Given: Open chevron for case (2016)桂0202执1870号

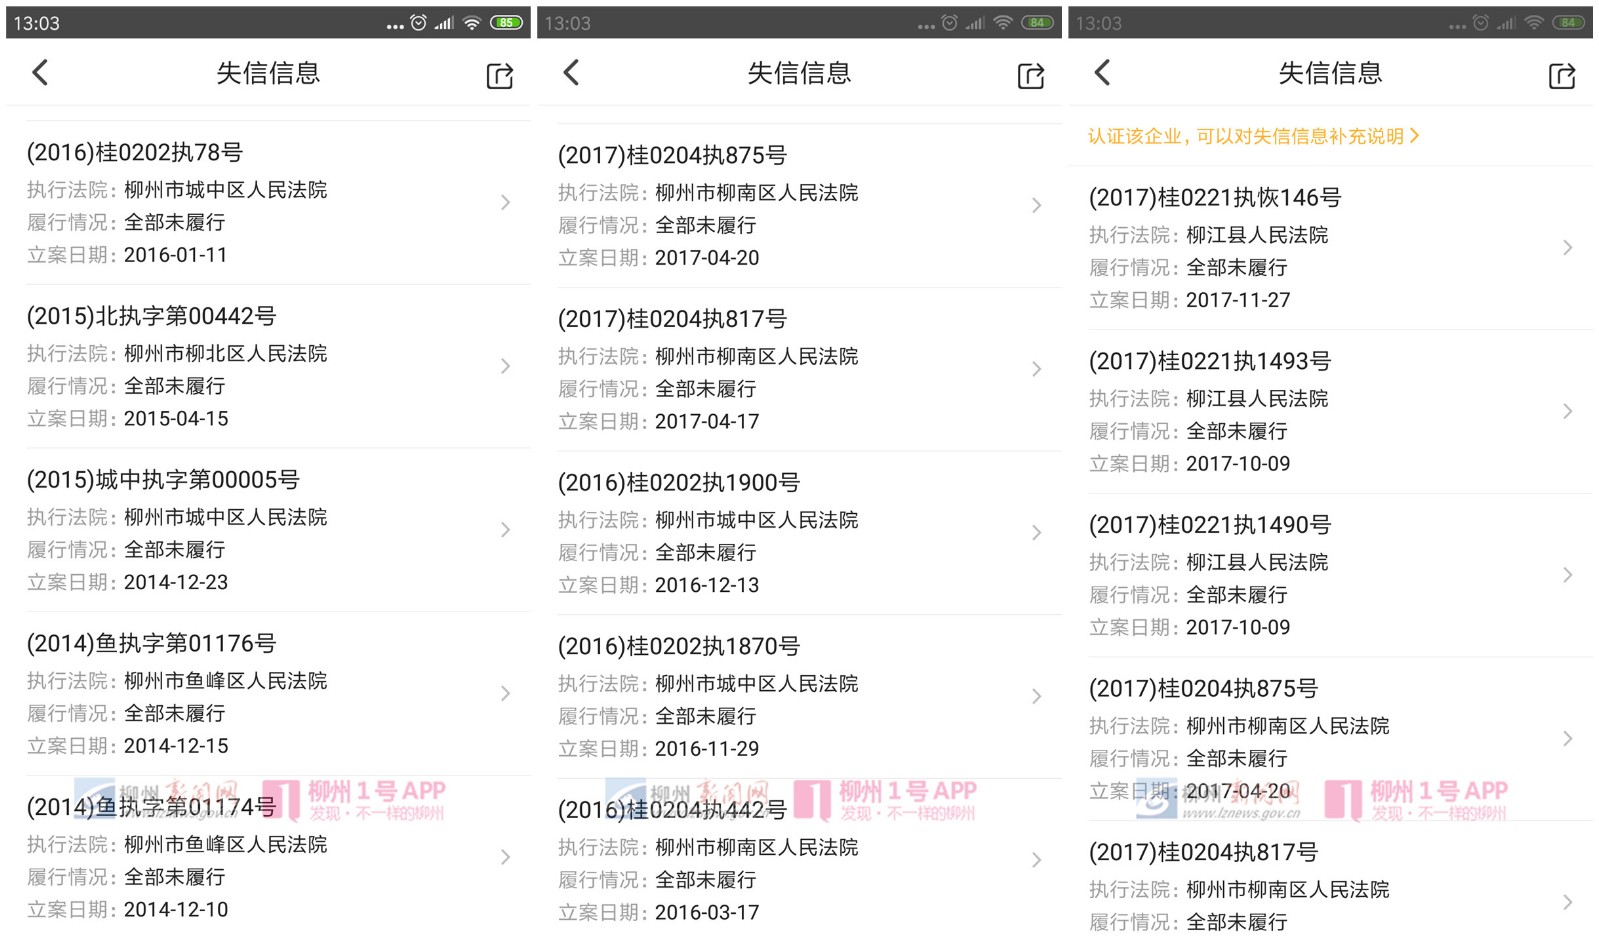Looking at the screenshot, I should [1037, 696].
